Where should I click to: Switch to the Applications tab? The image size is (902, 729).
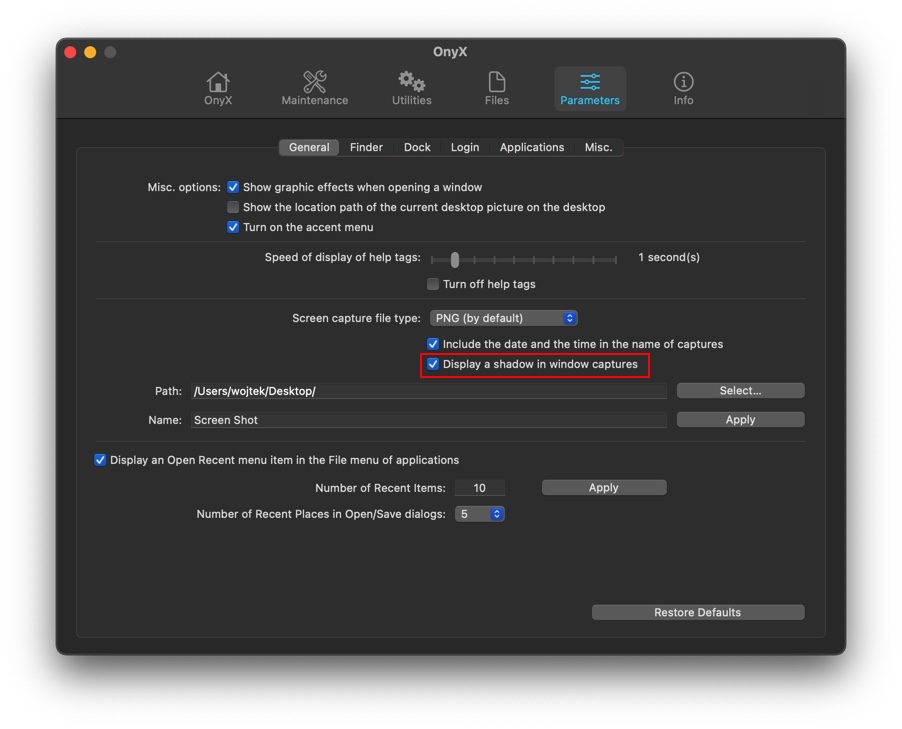(x=532, y=147)
